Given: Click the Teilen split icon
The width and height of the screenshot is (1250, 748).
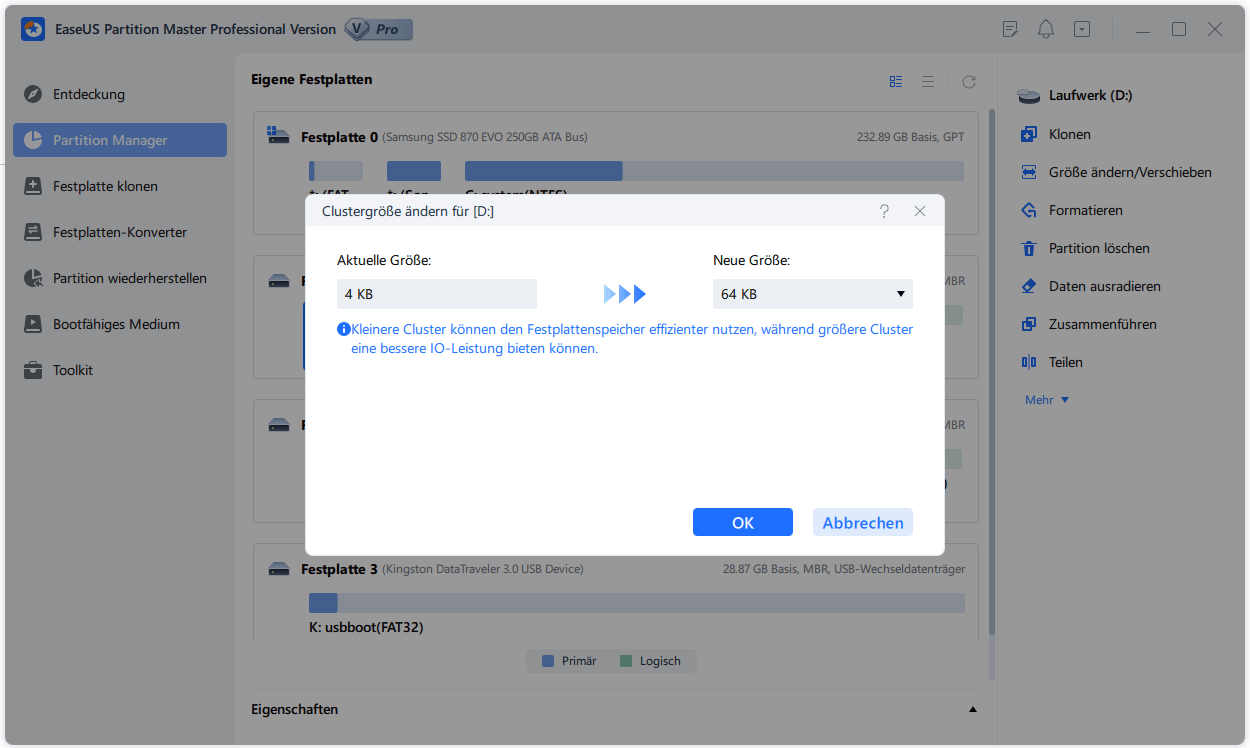Looking at the screenshot, I should 1028,362.
